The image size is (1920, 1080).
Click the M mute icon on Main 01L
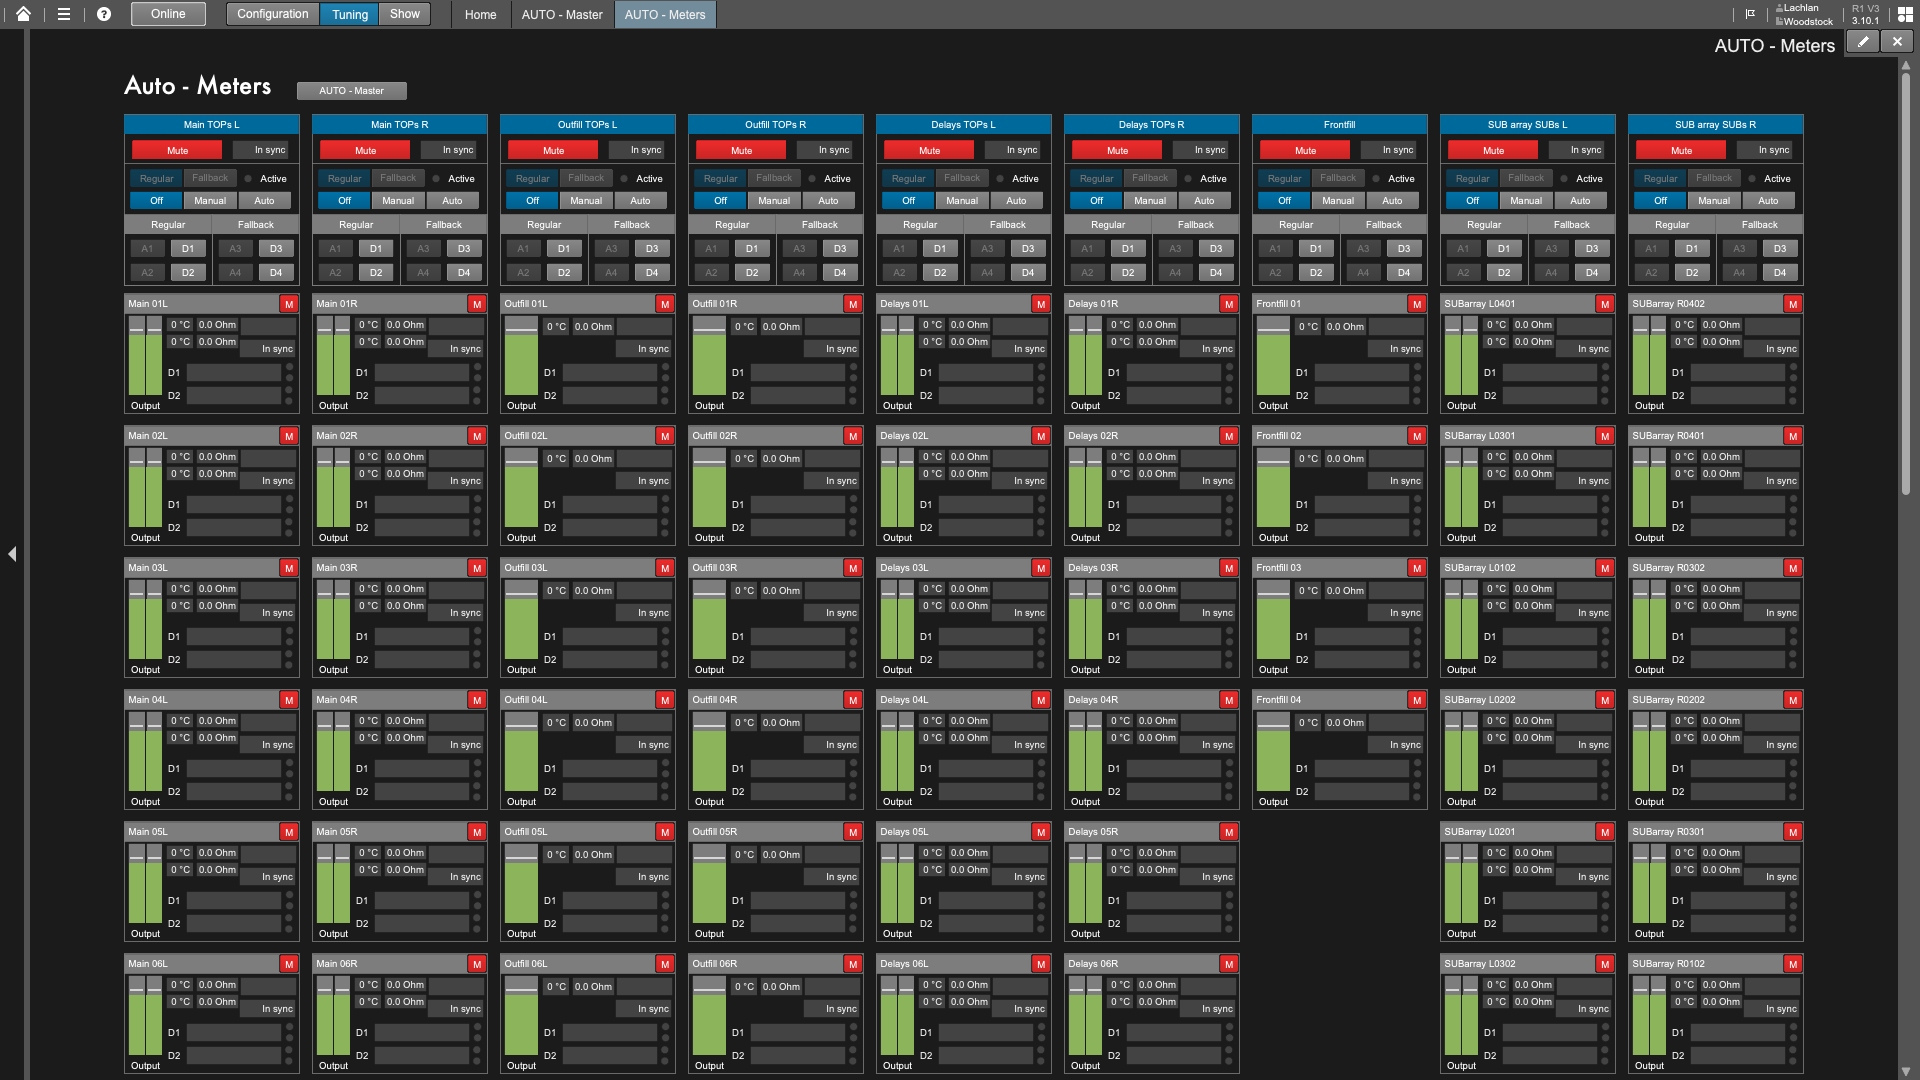pyautogui.click(x=289, y=304)
